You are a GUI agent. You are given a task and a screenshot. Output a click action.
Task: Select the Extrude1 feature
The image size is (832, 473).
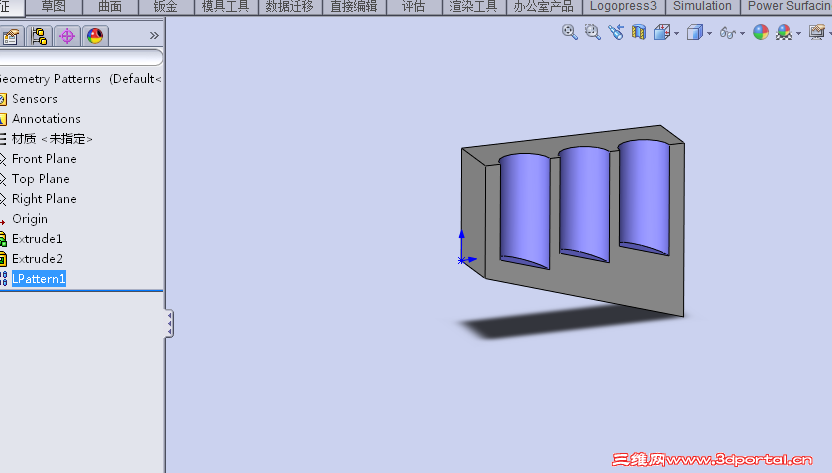coord(37,239)
